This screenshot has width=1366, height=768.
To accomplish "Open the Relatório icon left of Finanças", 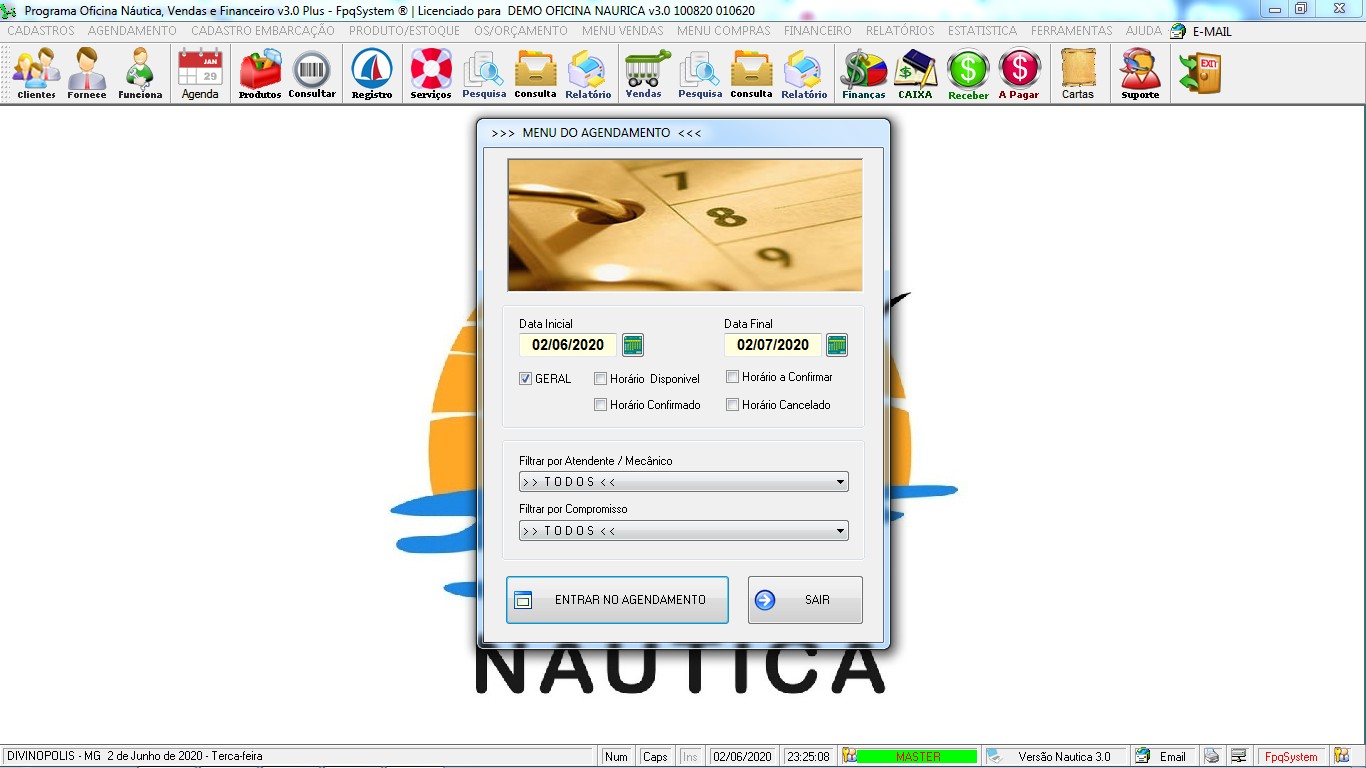I will tap(804, 75).
